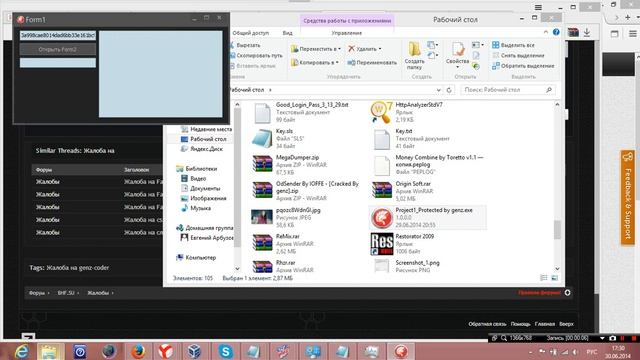Open Explorer help via the question icon
The image size is (640, 360).
556,32
